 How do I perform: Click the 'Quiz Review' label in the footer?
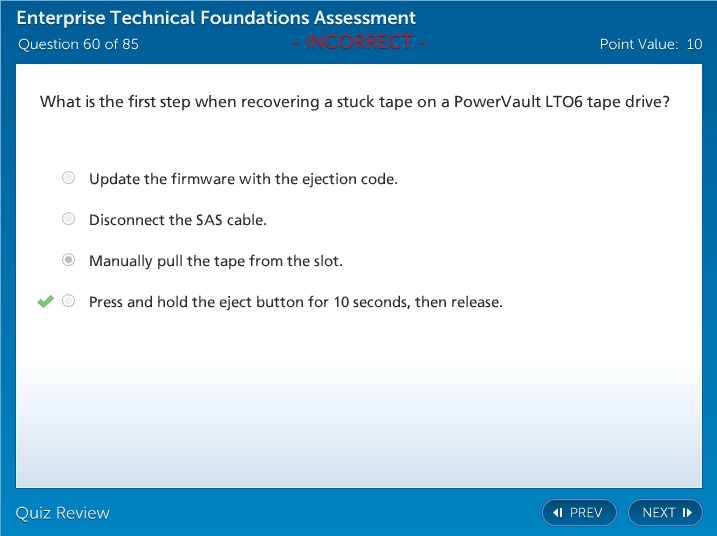[62, 513]
